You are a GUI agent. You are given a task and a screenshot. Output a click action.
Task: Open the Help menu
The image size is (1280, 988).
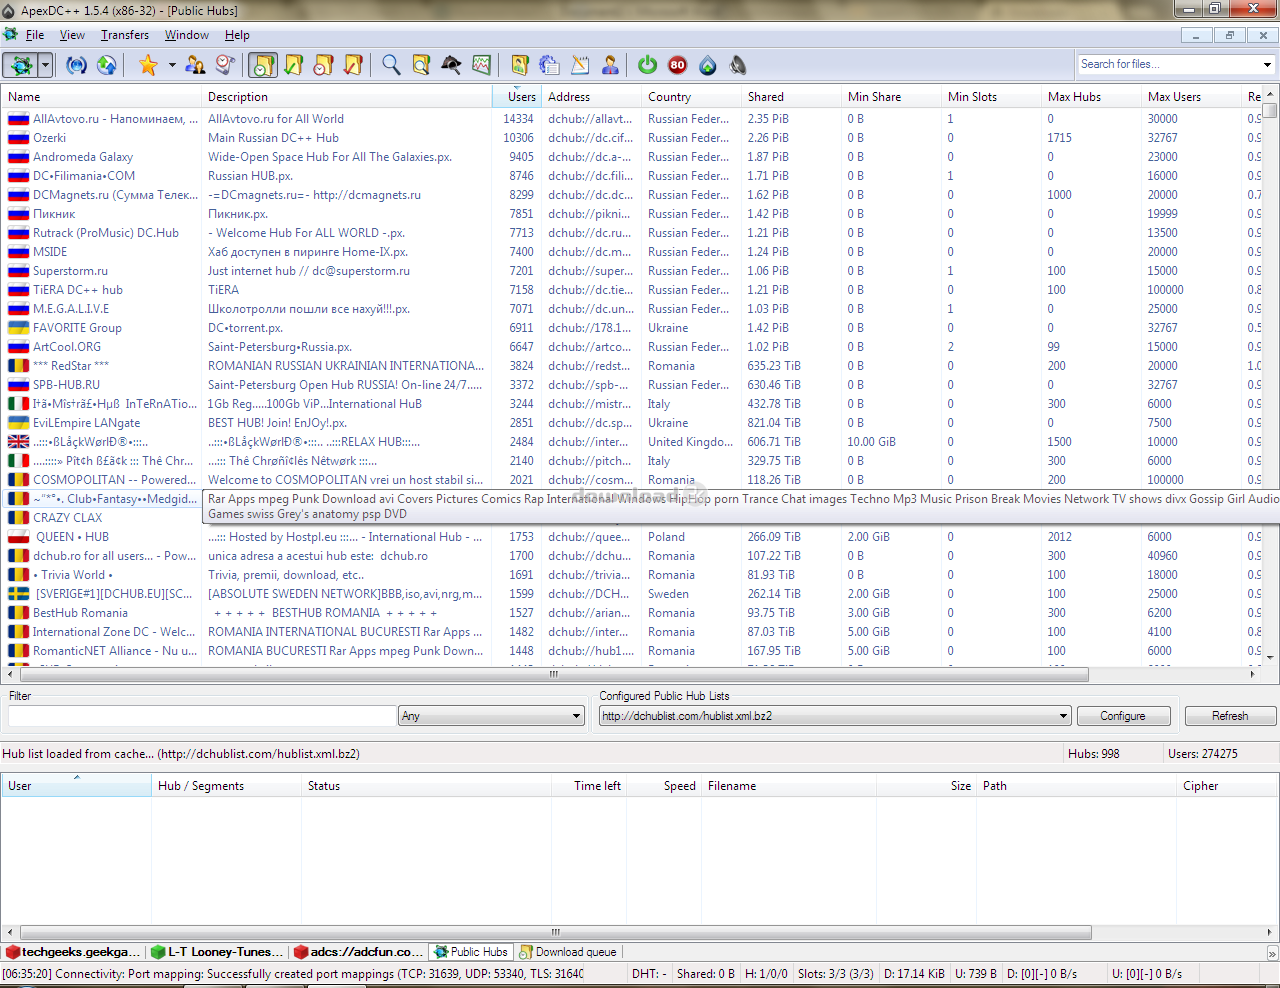click(x=237, y=35)
